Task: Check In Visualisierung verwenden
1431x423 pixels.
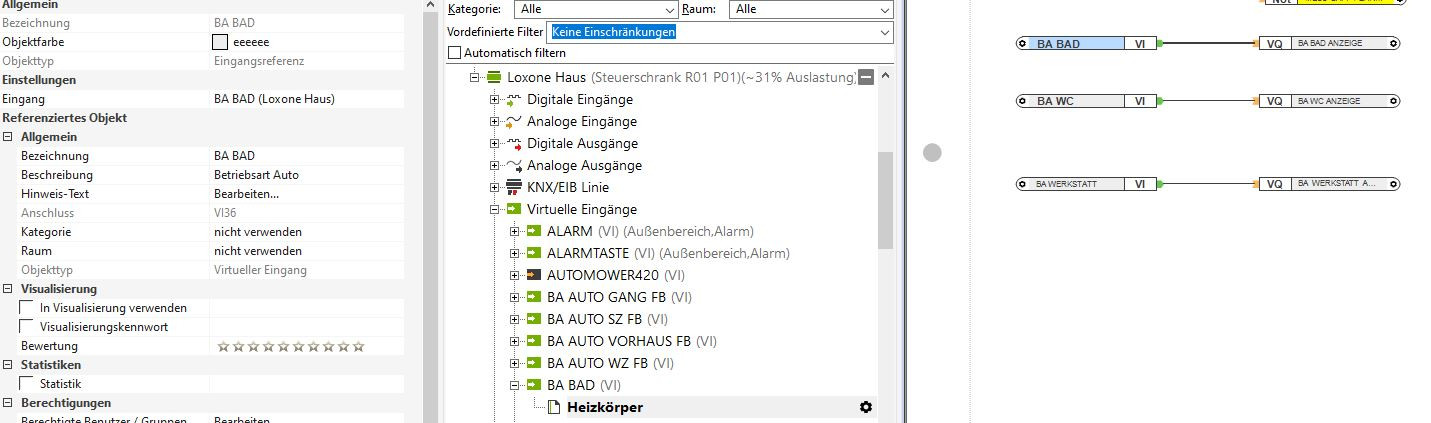Action: coord(27,308)
